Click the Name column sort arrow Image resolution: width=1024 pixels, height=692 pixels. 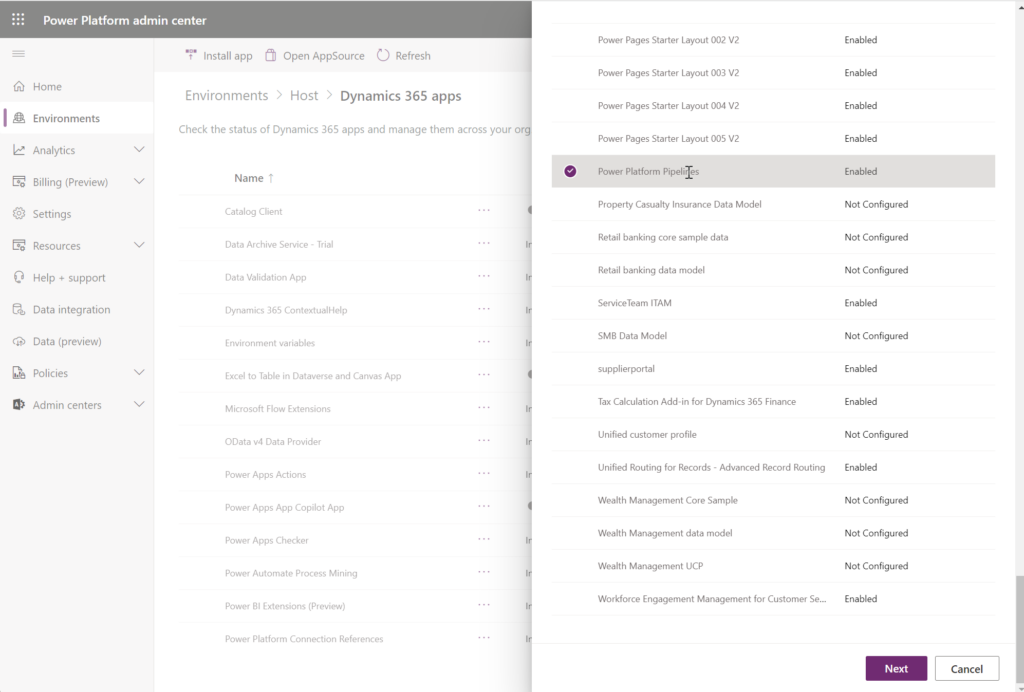coord(271,178)
